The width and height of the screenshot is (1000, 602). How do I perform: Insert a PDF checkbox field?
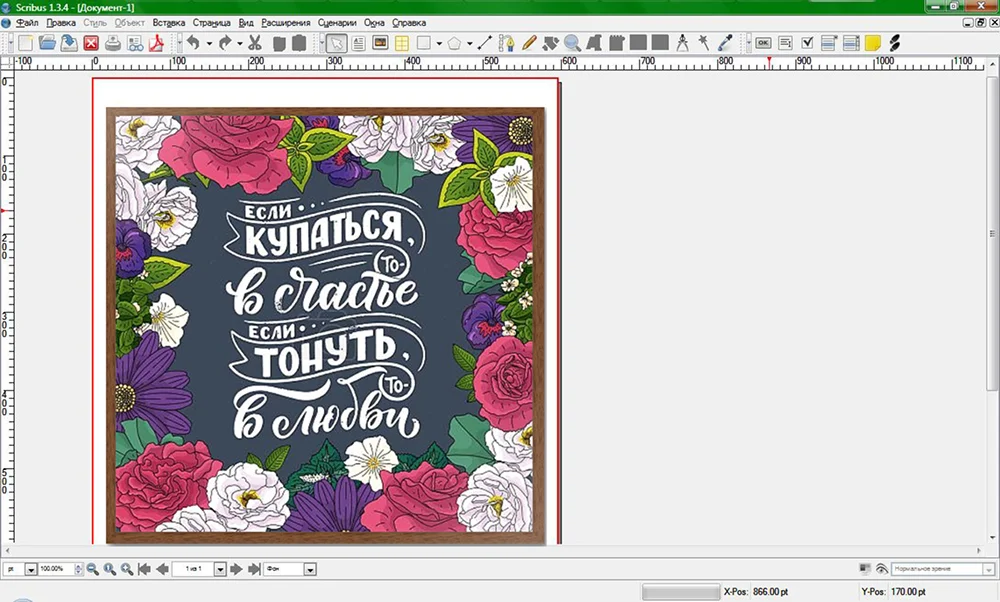point(808,43)
